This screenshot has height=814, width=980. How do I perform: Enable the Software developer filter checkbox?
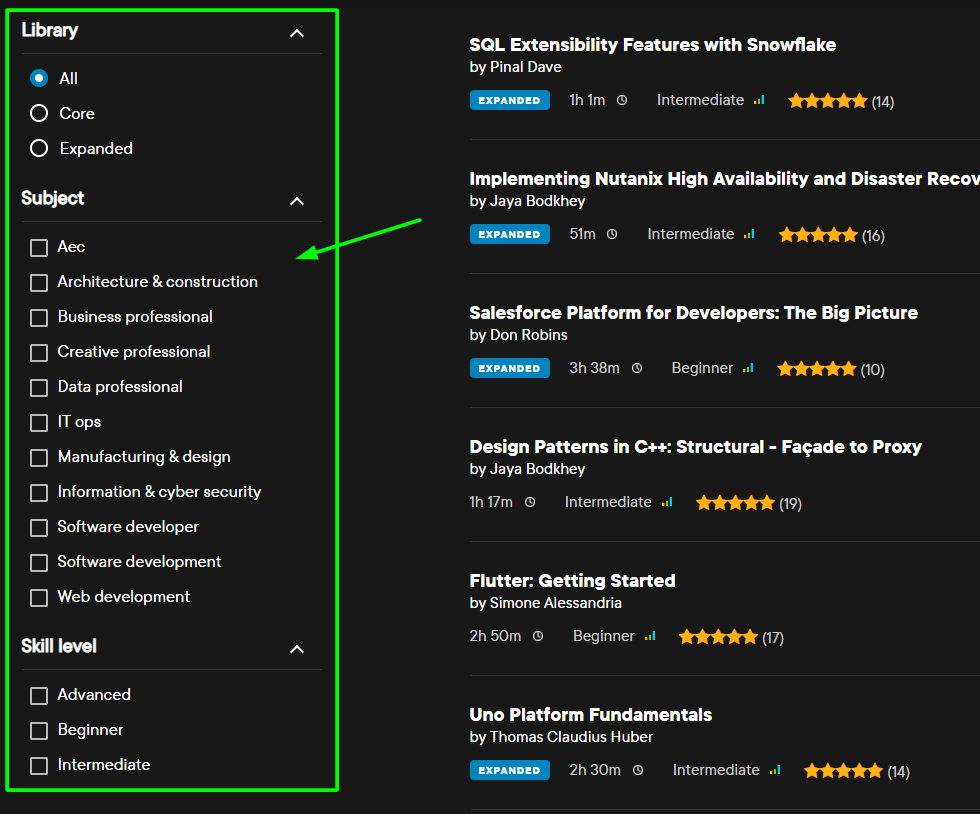pyautogui.click(x=39, y=528)
